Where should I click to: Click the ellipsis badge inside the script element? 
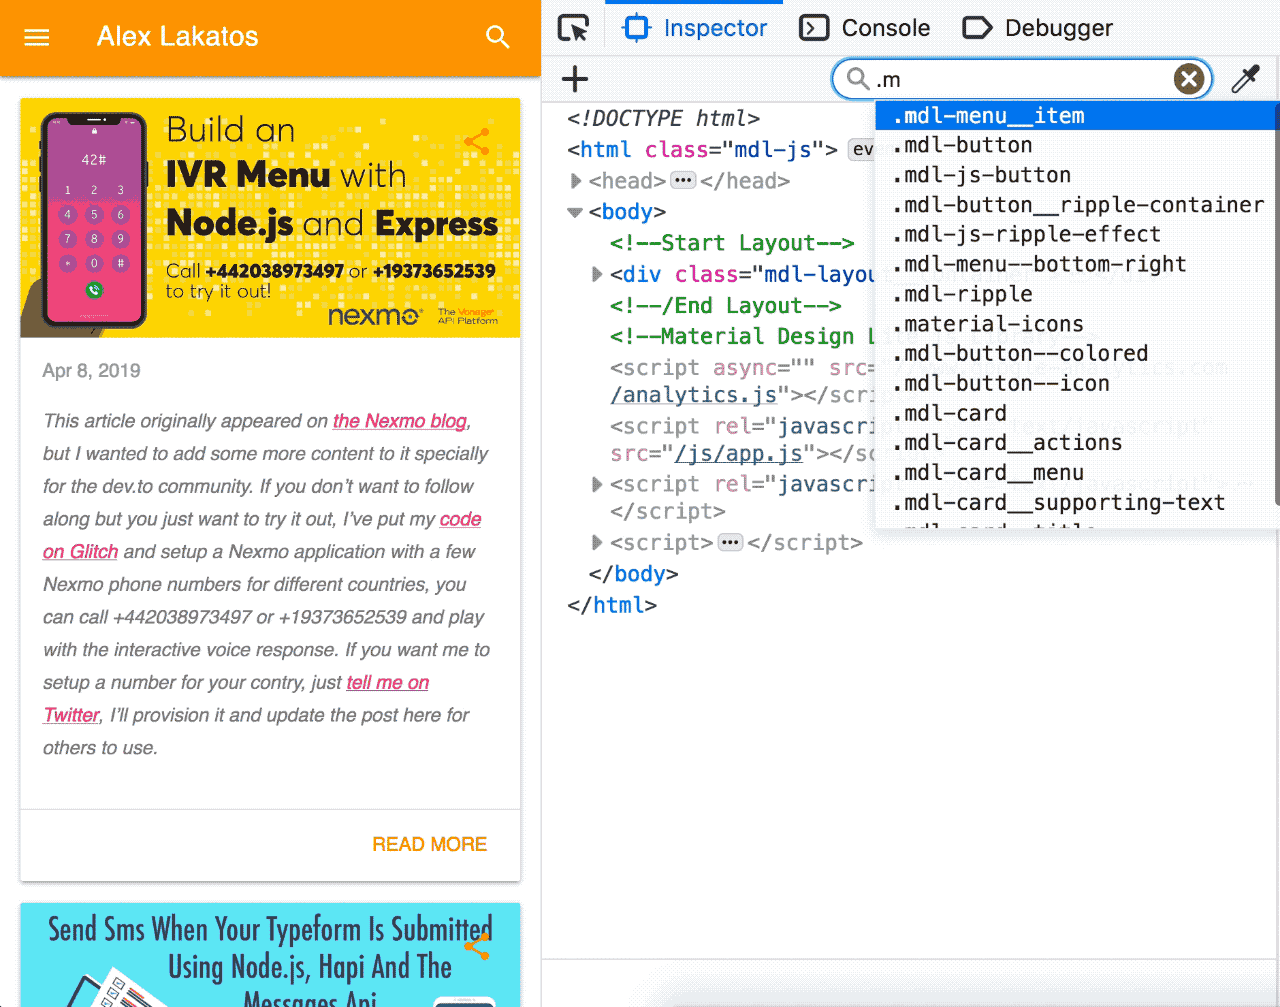point(731,543)
